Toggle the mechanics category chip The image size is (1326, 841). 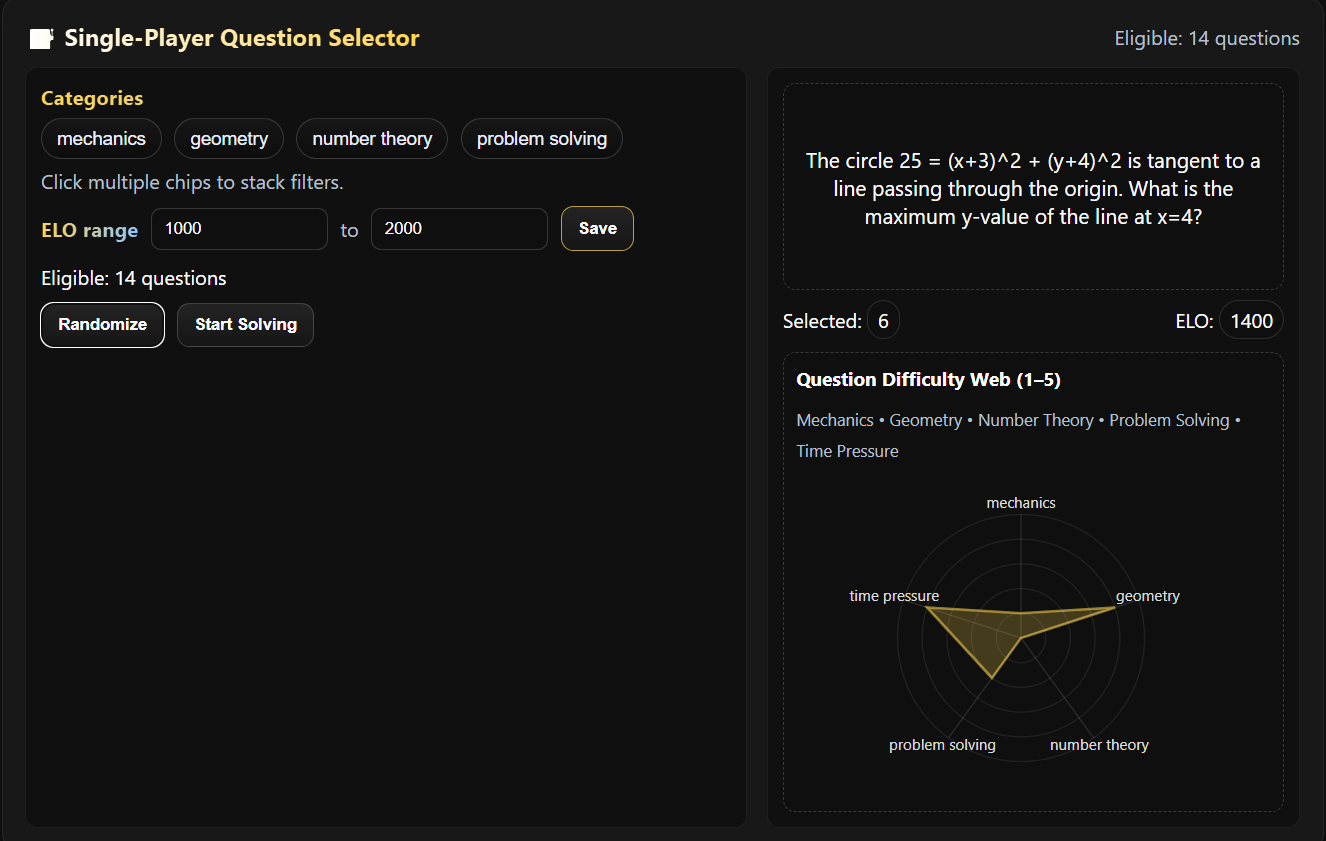101,139
